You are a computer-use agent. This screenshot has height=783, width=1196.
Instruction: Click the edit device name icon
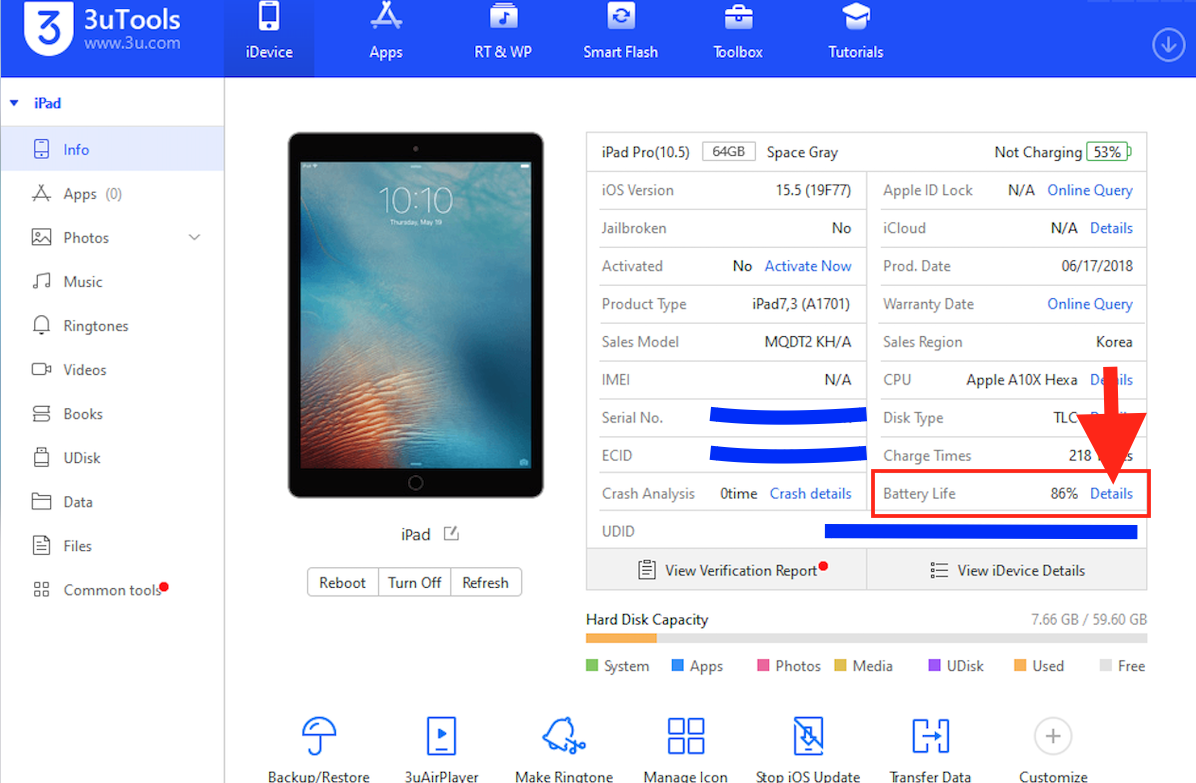[452, 534]
